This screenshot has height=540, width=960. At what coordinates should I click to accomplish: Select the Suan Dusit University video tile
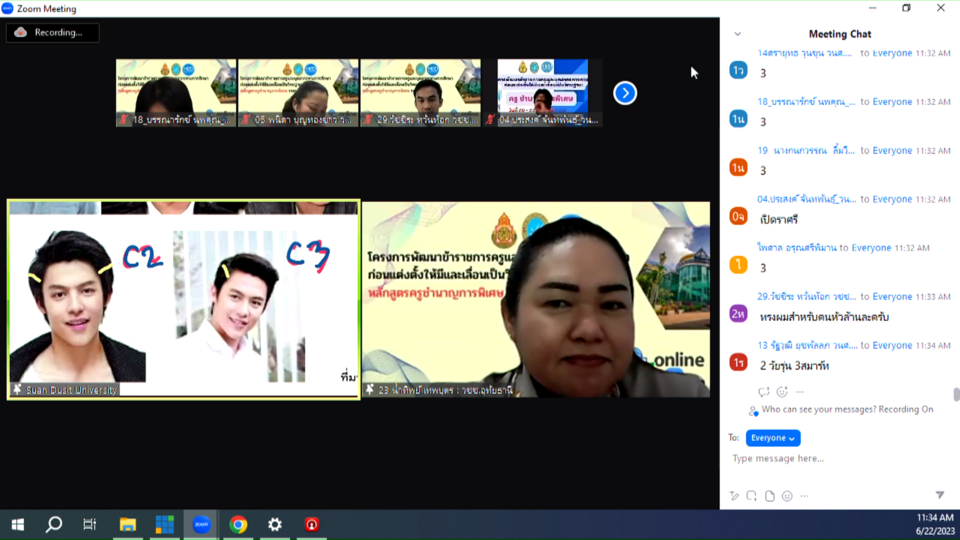pyautogui.click(x=183, y=299)
